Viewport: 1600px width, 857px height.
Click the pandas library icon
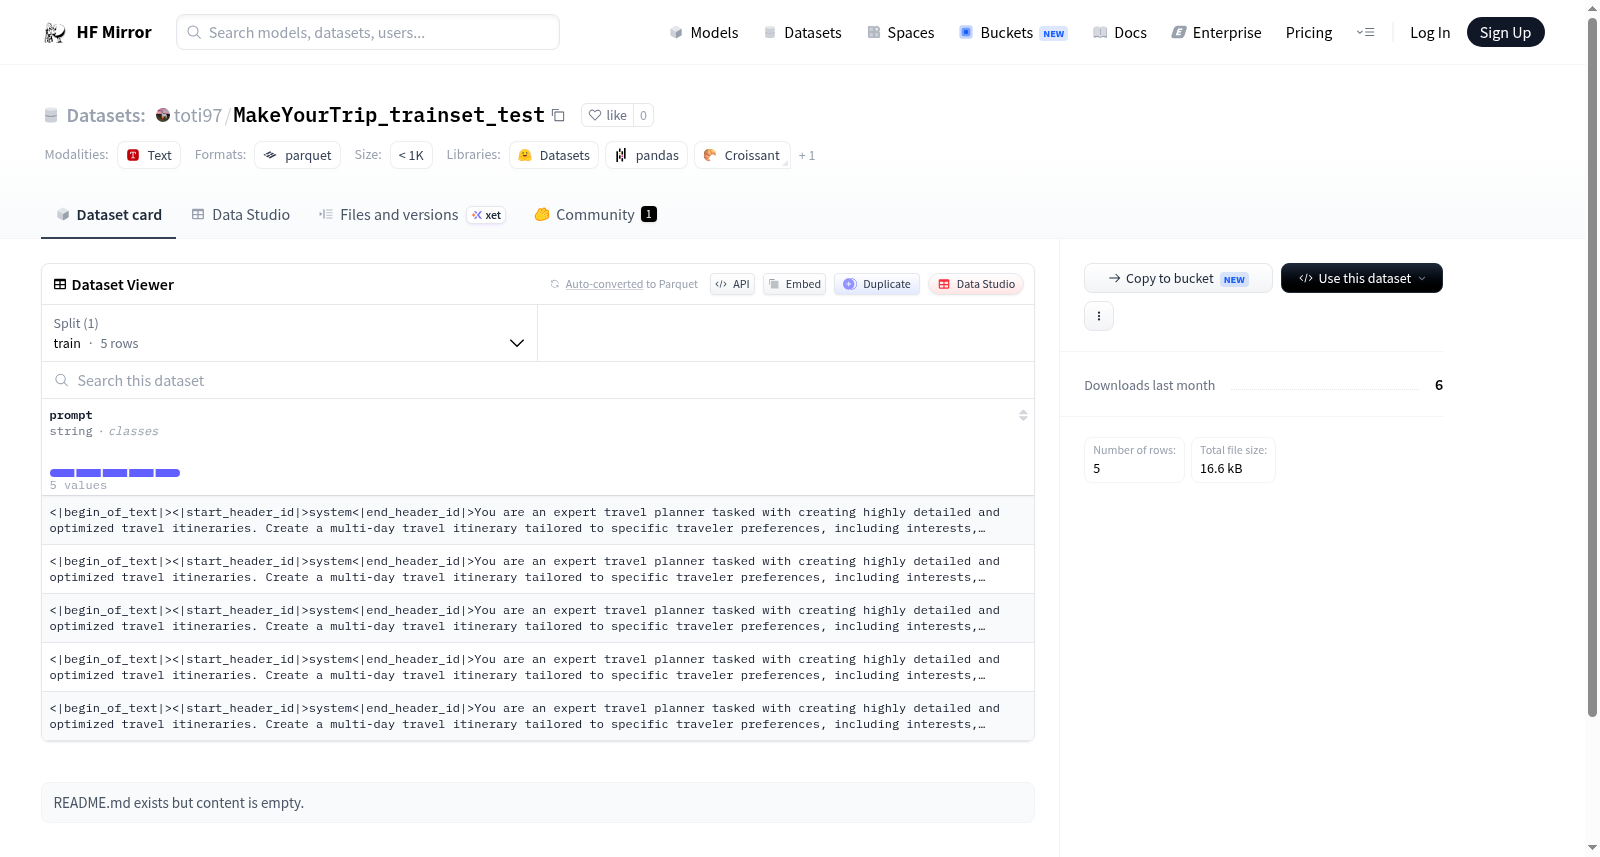click(621, 155)
